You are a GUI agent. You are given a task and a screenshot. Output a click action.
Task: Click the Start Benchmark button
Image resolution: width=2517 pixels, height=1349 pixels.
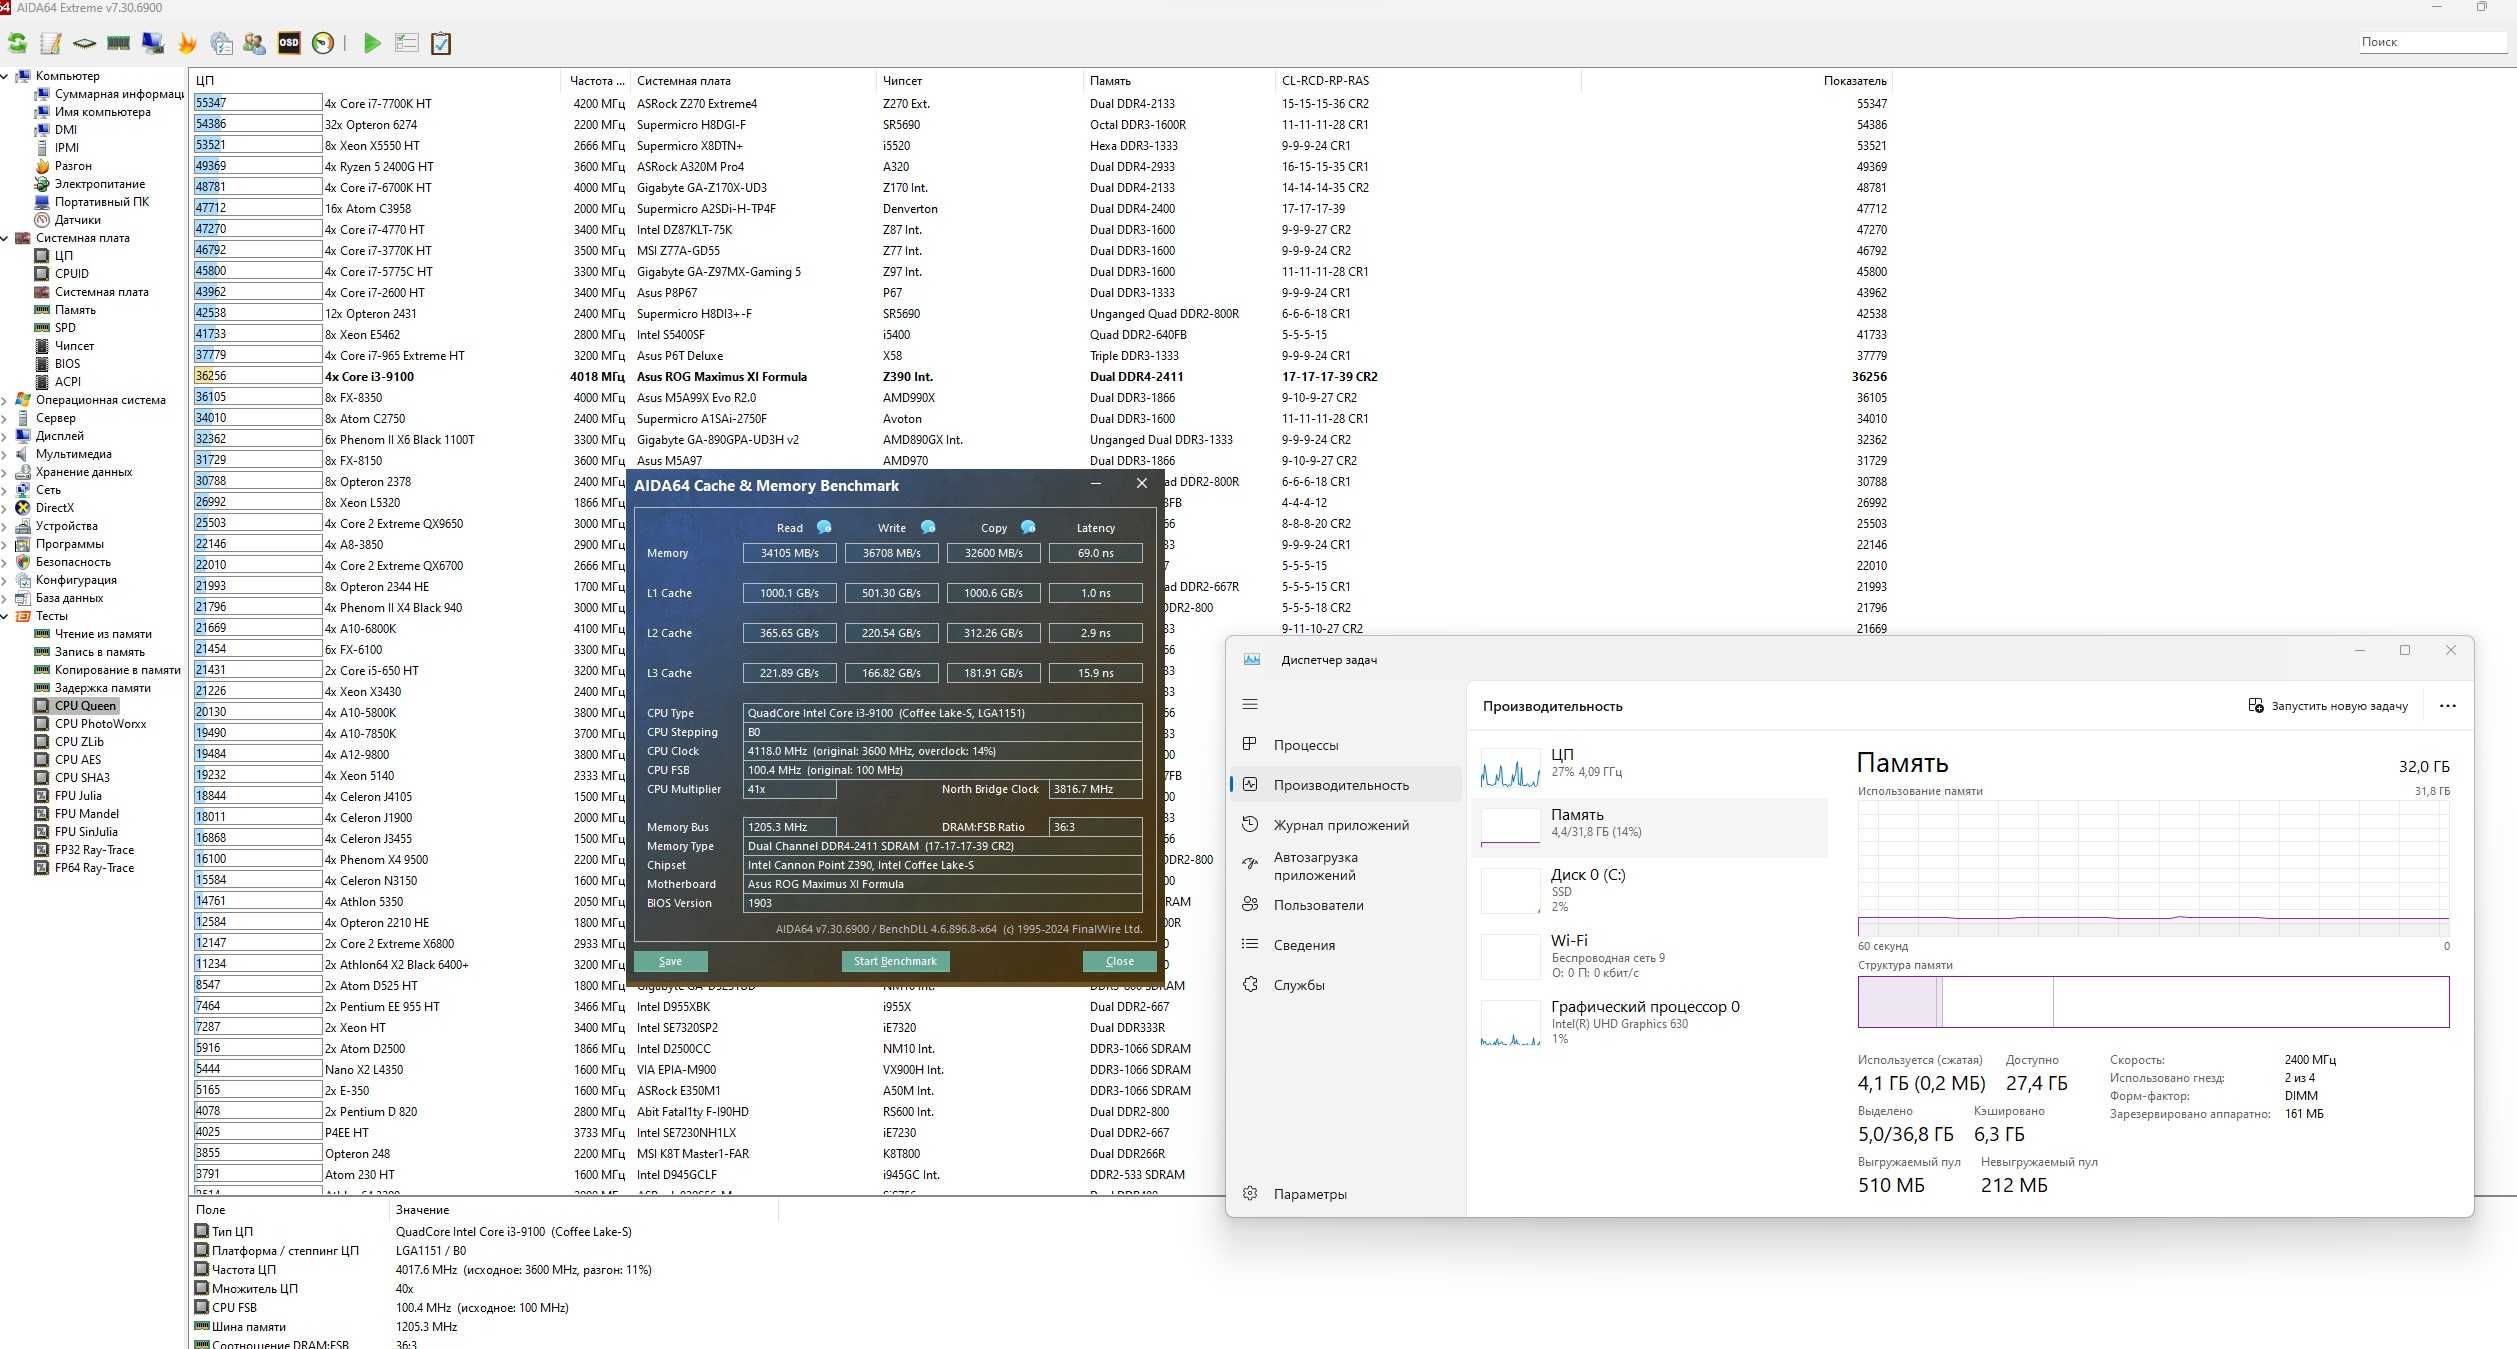[x=895, y=961]
